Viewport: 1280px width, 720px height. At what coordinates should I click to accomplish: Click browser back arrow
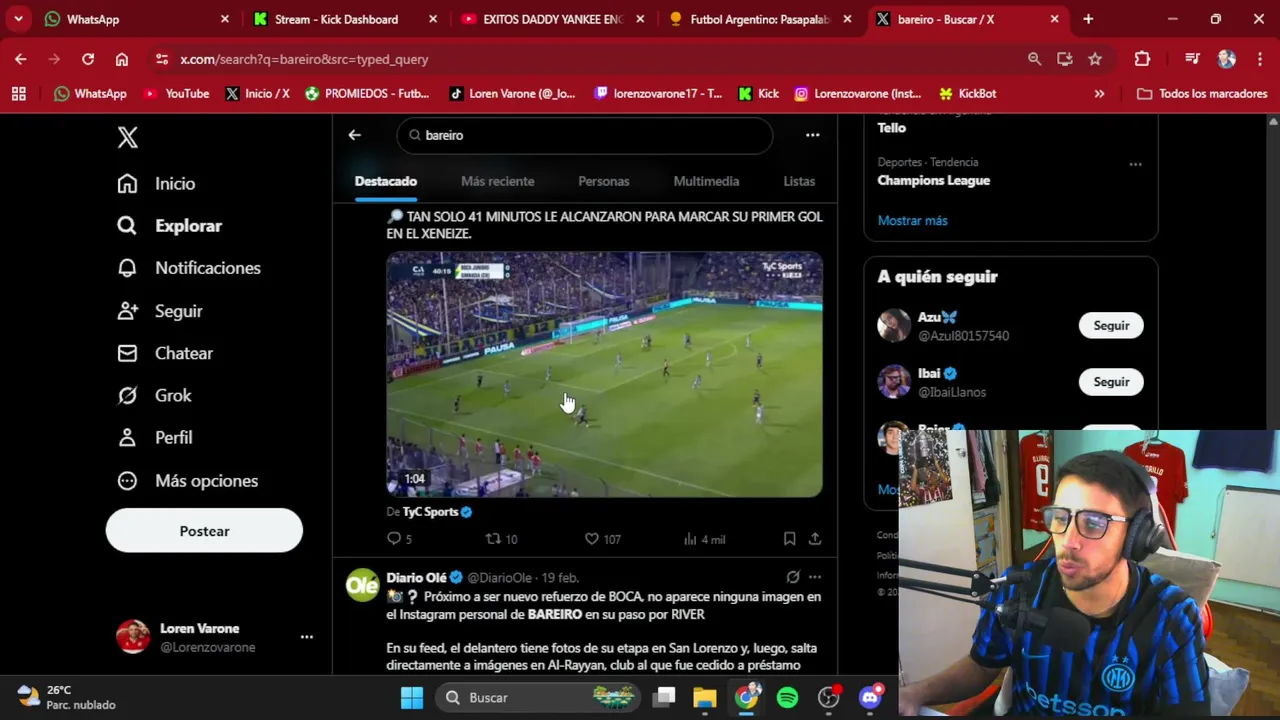(x=21, y=59)
